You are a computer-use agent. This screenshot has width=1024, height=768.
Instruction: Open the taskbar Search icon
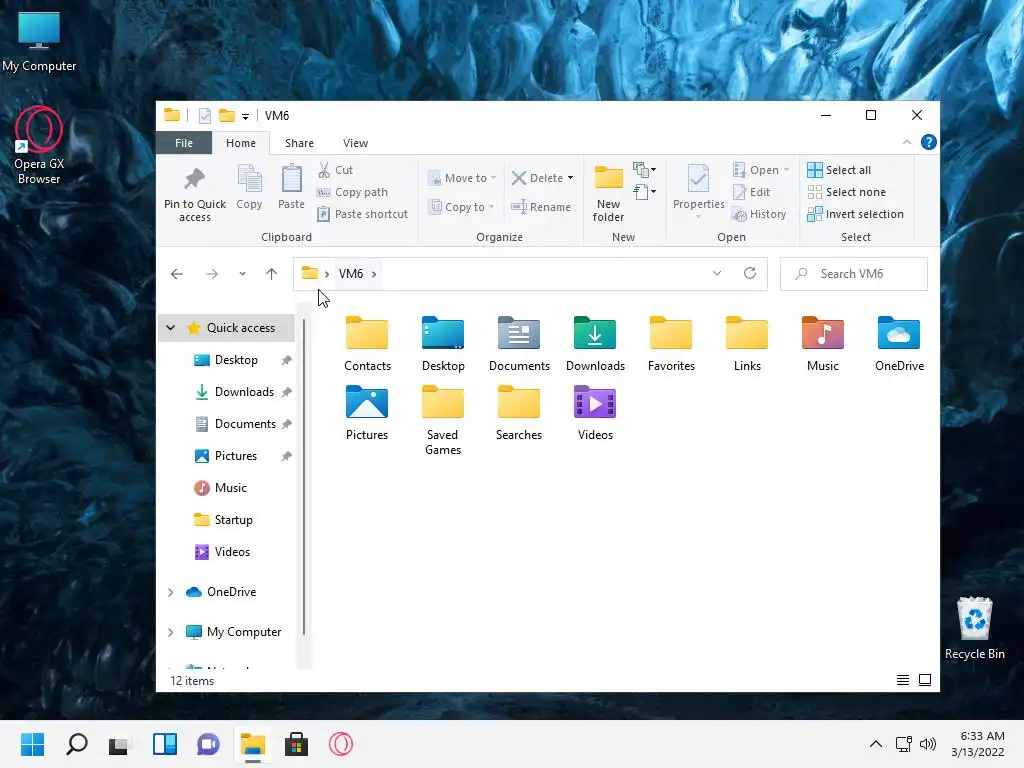coord(77,744)
